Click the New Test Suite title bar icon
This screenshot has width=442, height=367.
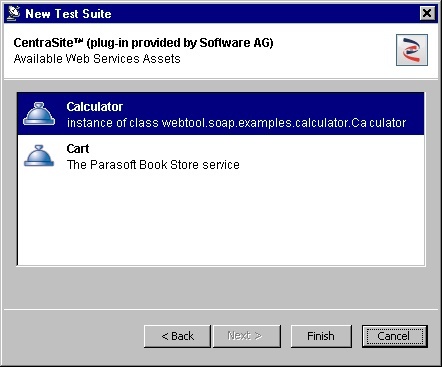point(14,14)
